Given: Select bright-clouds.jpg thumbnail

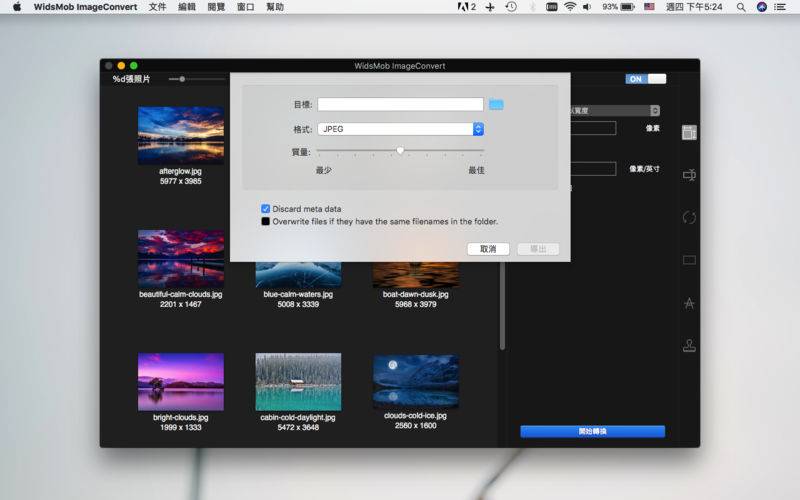Looking at the screenshot, I should (x=181, y=382).
